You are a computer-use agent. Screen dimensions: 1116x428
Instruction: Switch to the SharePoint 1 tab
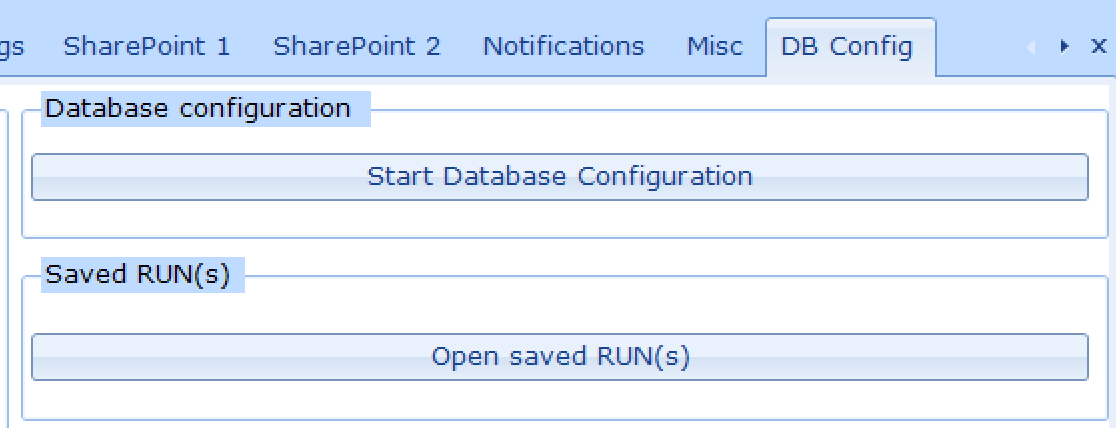(147, 46)
